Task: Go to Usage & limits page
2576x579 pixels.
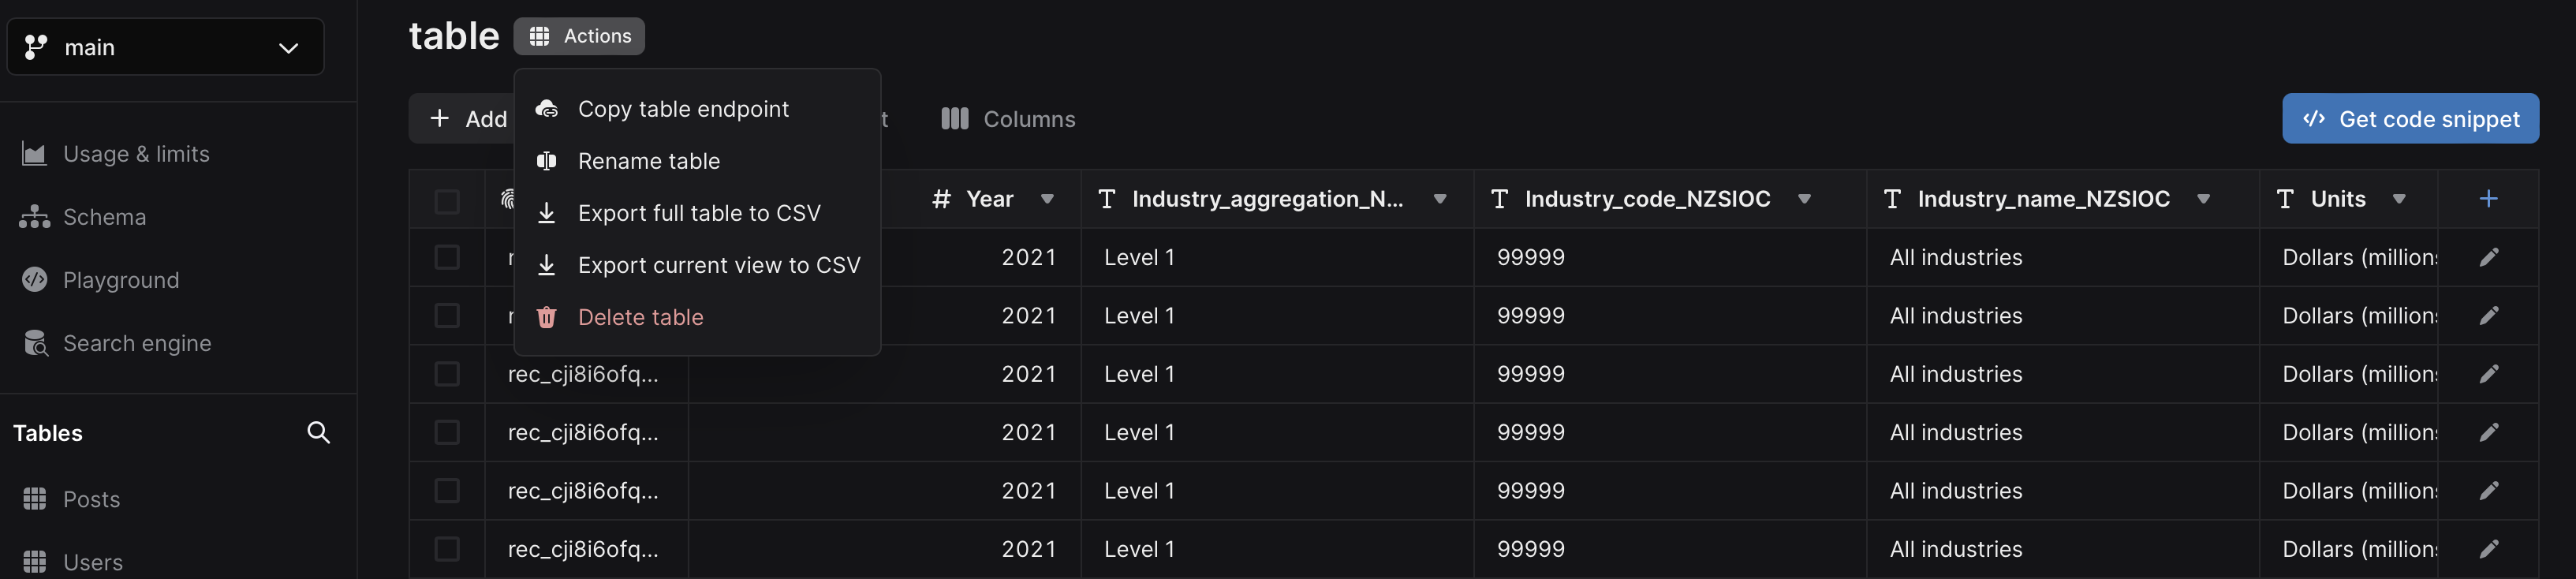Action: (x=136, y=154)
